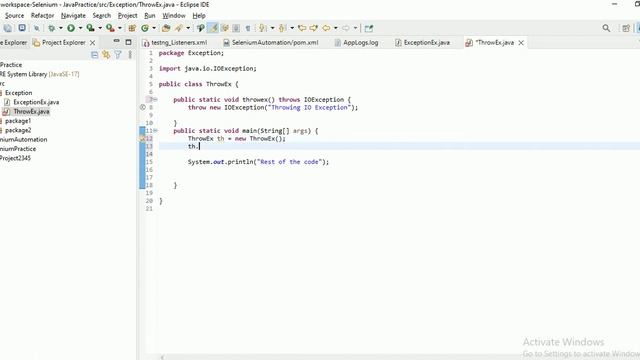Maximize the Project Explorer panel
The height and width of the screenshot is (360, 640).
point(128,42)
